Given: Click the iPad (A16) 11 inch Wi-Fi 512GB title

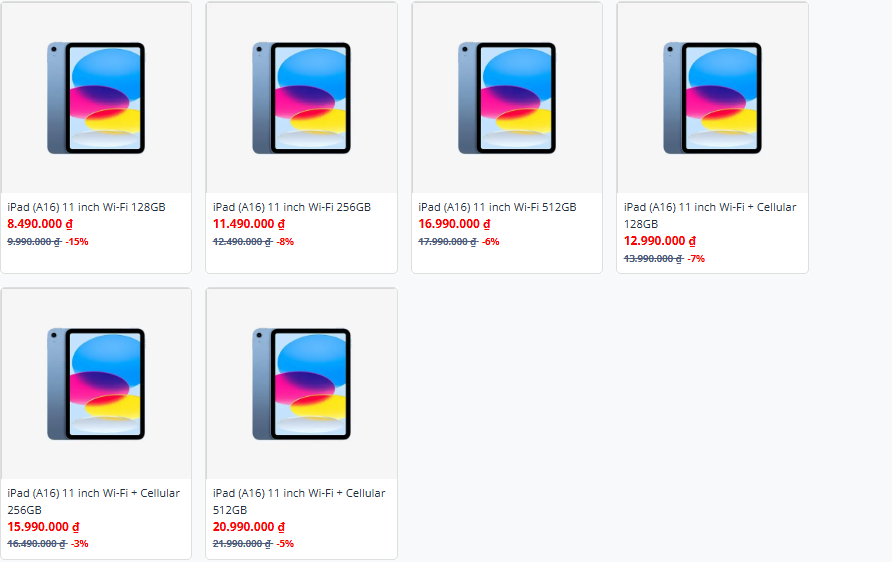Looking at the screenshot, I should pos(497,207).
